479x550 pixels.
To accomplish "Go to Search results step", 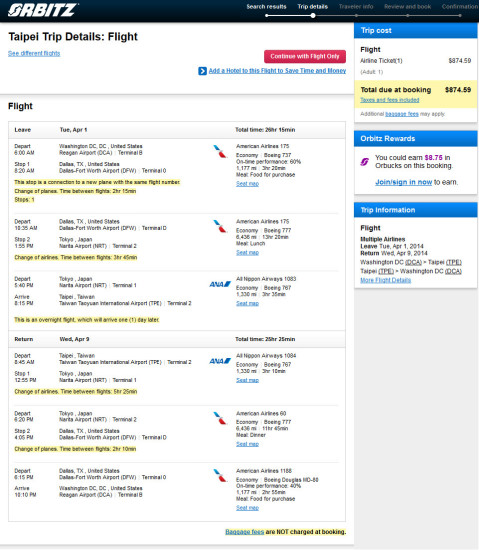I will click(x=266, y=7).
